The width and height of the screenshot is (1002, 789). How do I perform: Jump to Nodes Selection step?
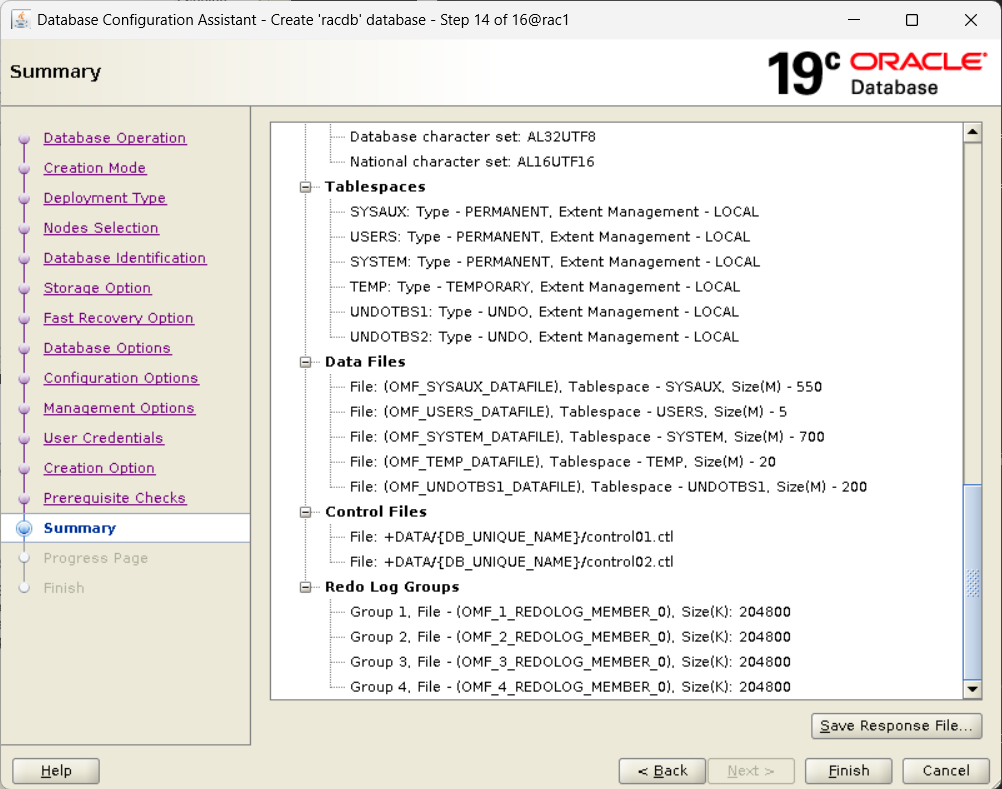tap(101, 228)
